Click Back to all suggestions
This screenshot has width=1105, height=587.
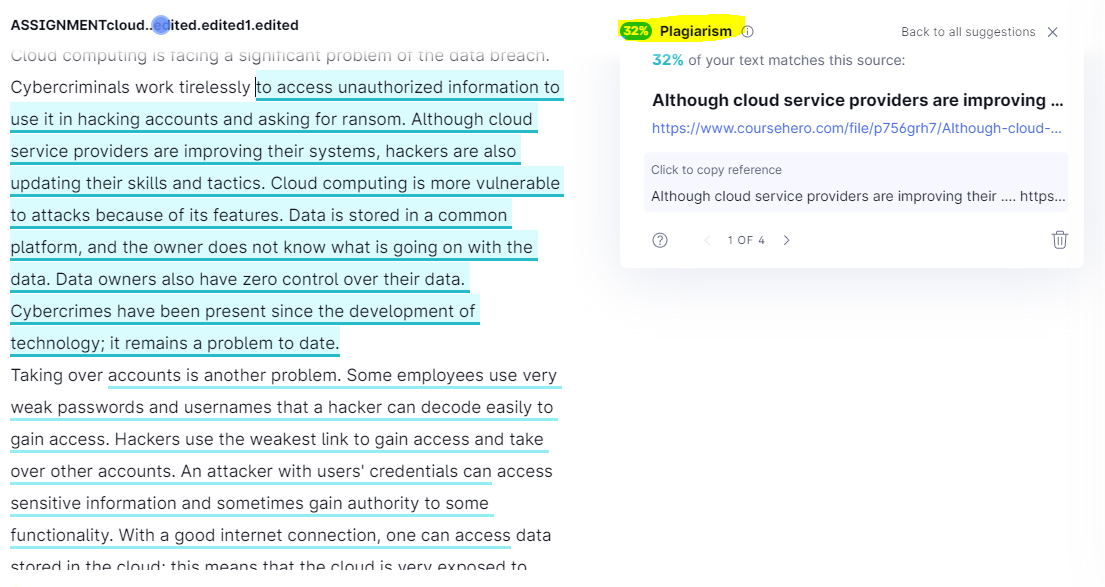point(968,32)
